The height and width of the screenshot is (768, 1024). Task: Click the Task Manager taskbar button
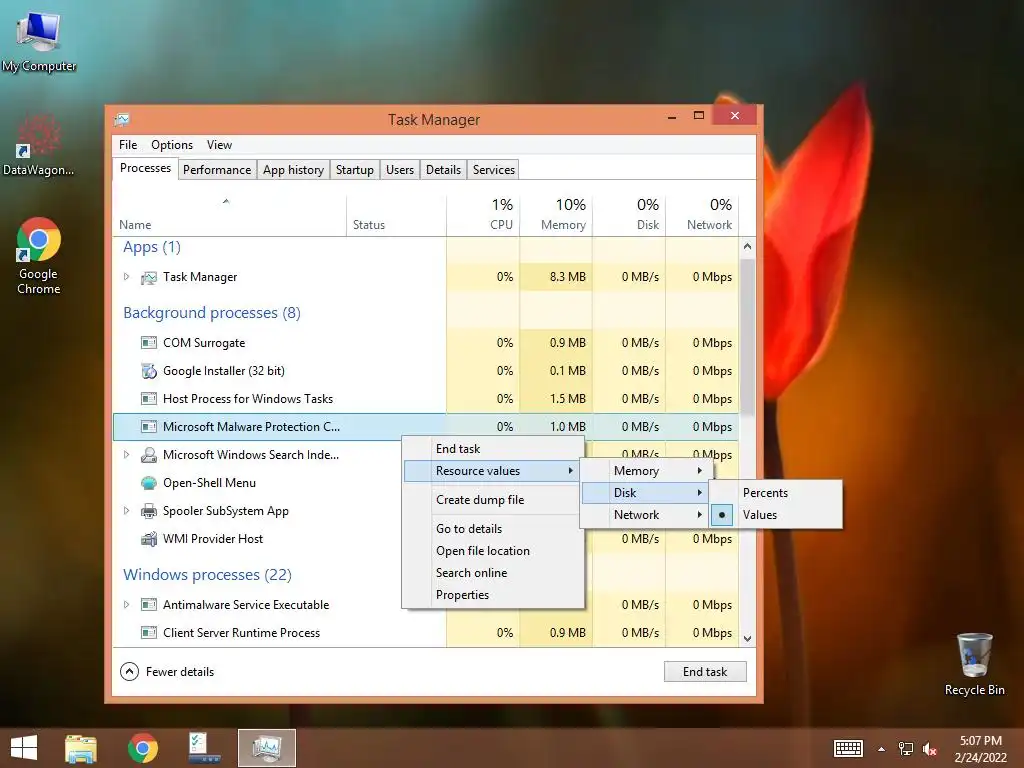click(x=267, y=748)
